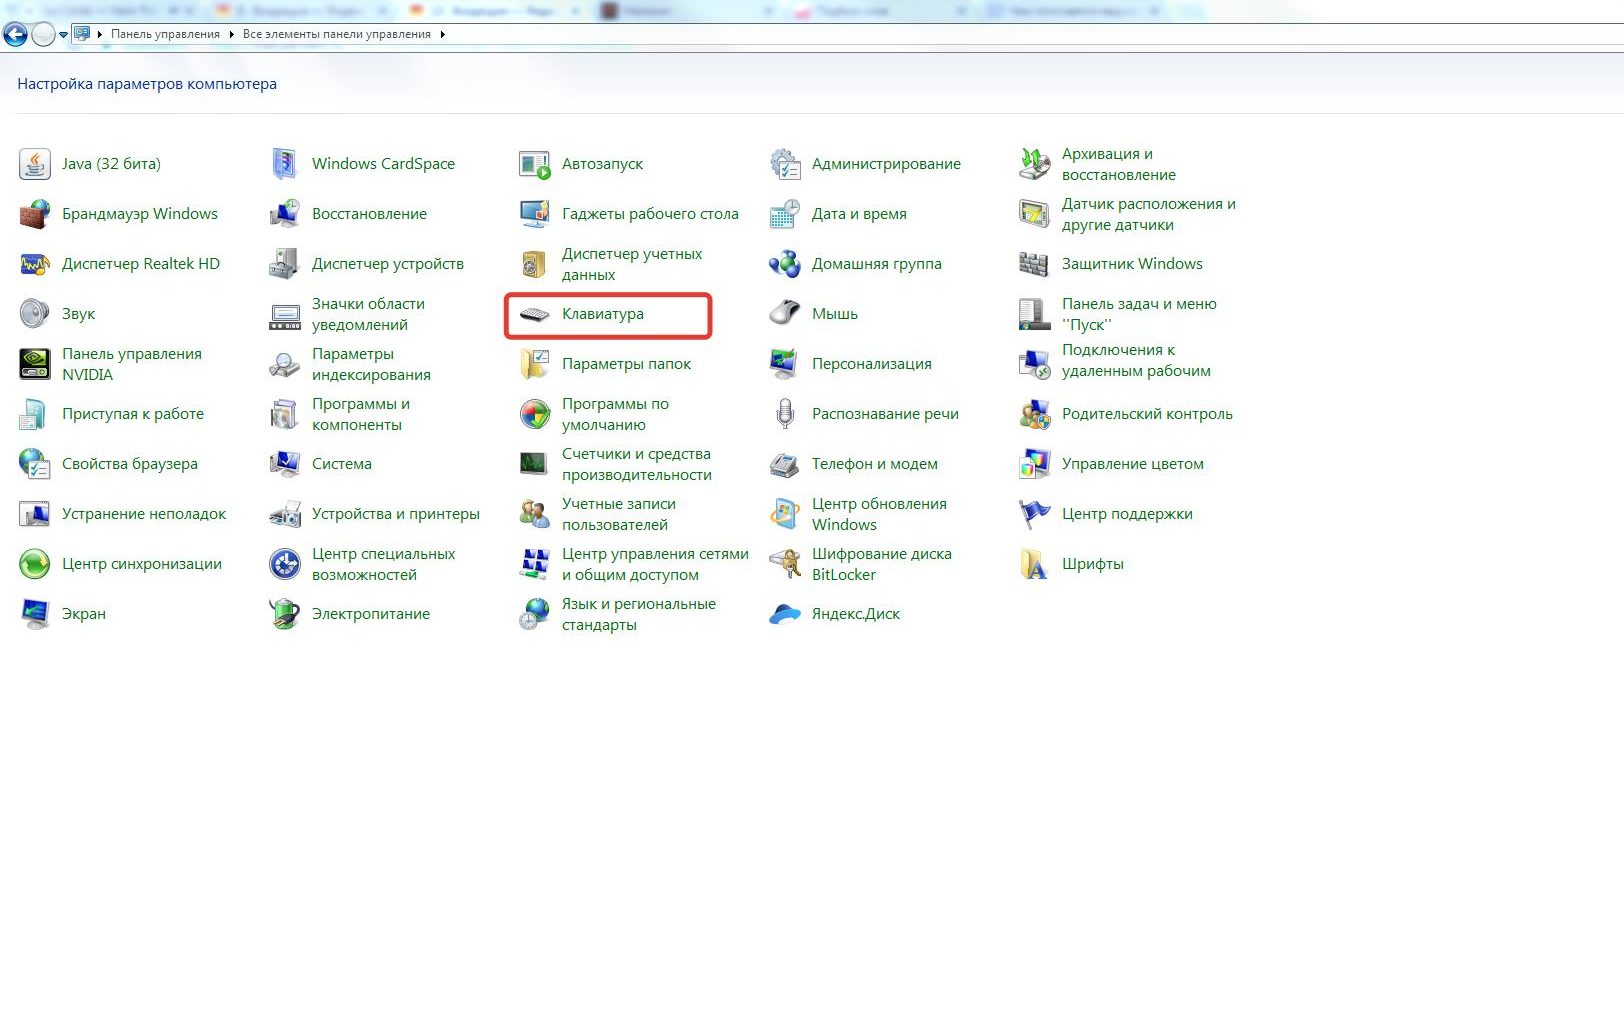Viewport: 1624px width, 1031px height.
Task: Click the Панель управления NVIDIA icon
Action: click(35, 364)
